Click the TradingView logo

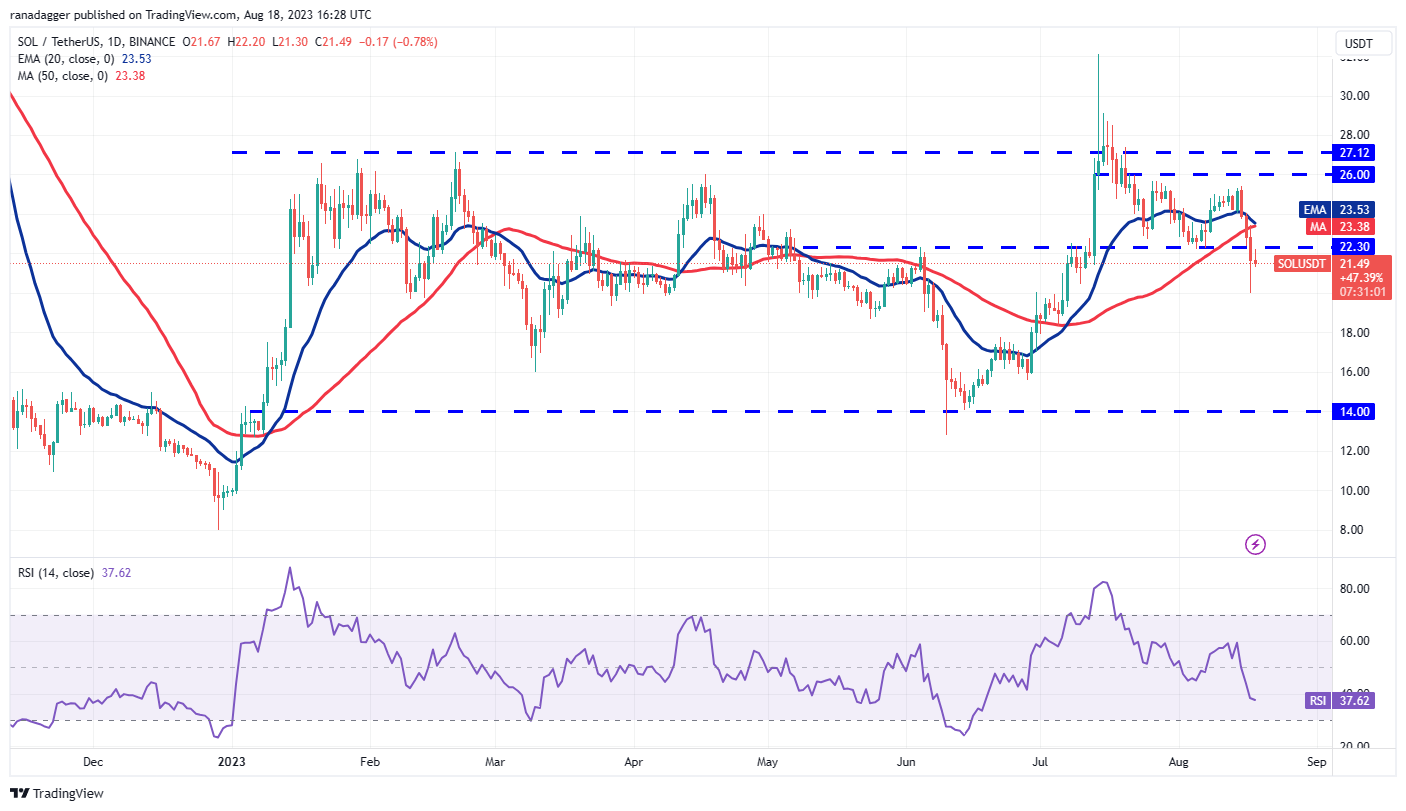(x=55, y=792)
